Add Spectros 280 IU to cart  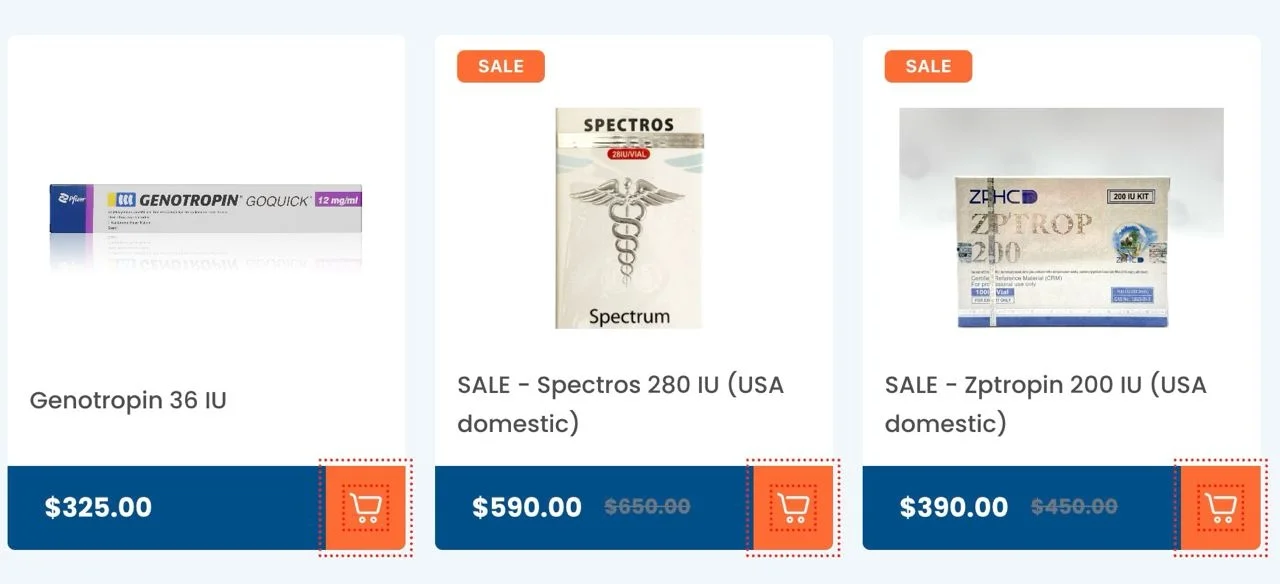coord(793,508)
